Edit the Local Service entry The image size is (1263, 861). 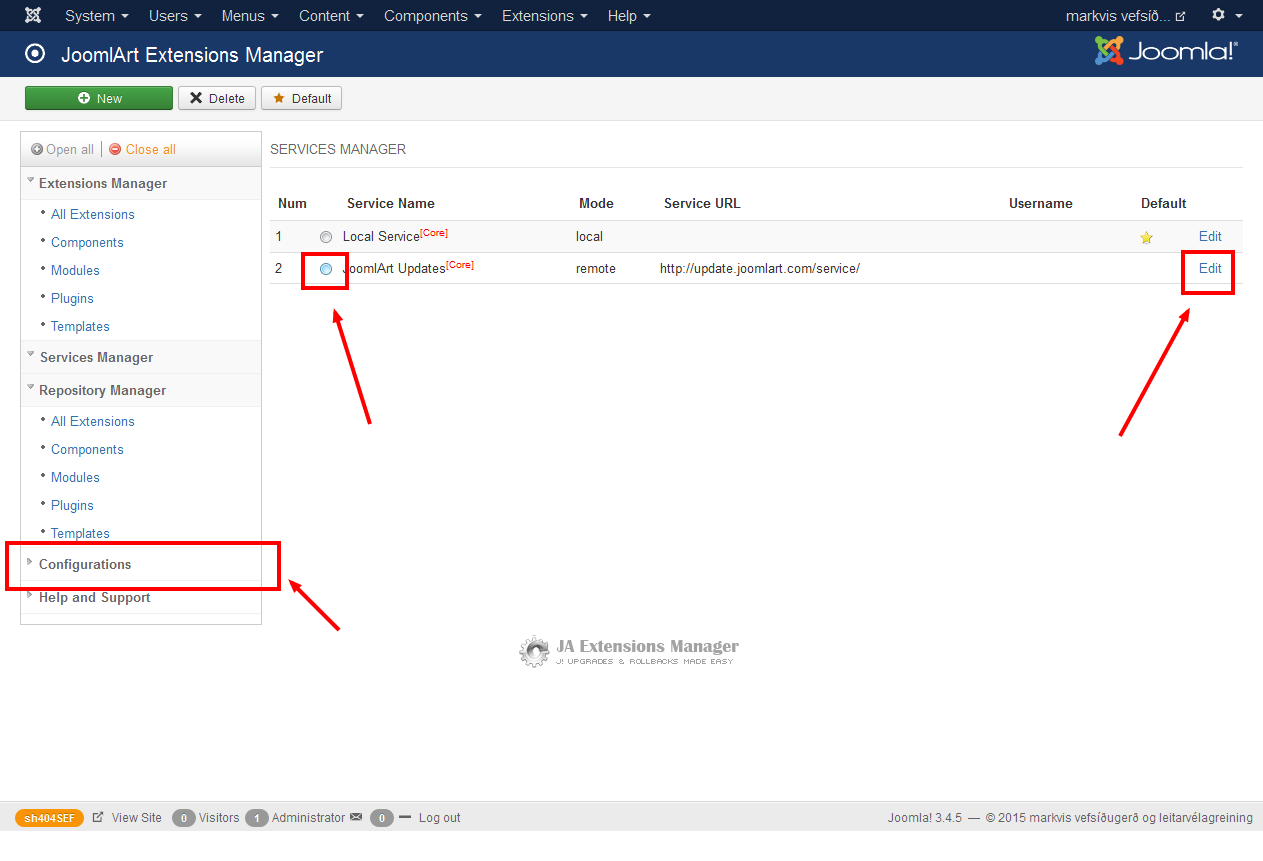(1210, 237)
